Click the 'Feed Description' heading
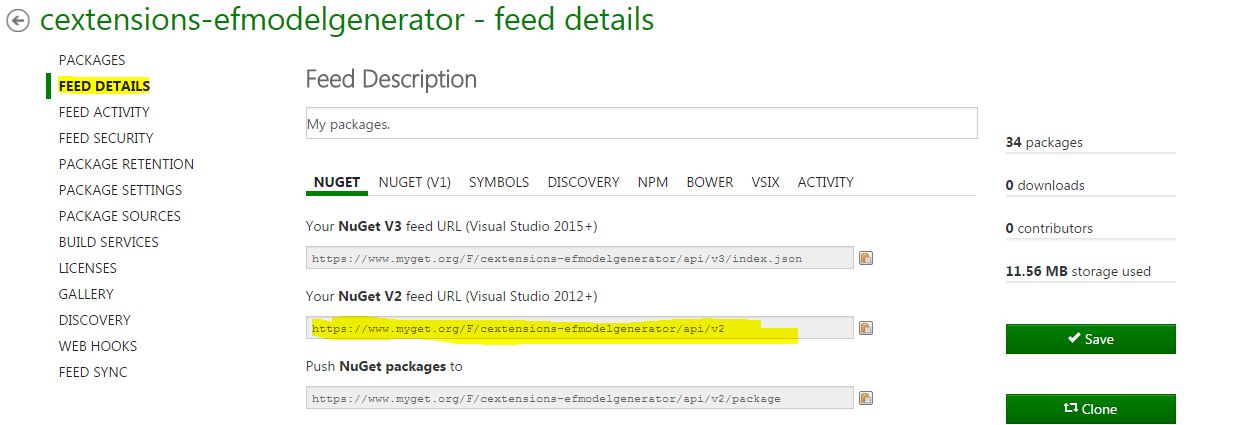Screen dimensions: 1234x425 tap(391, 79)
